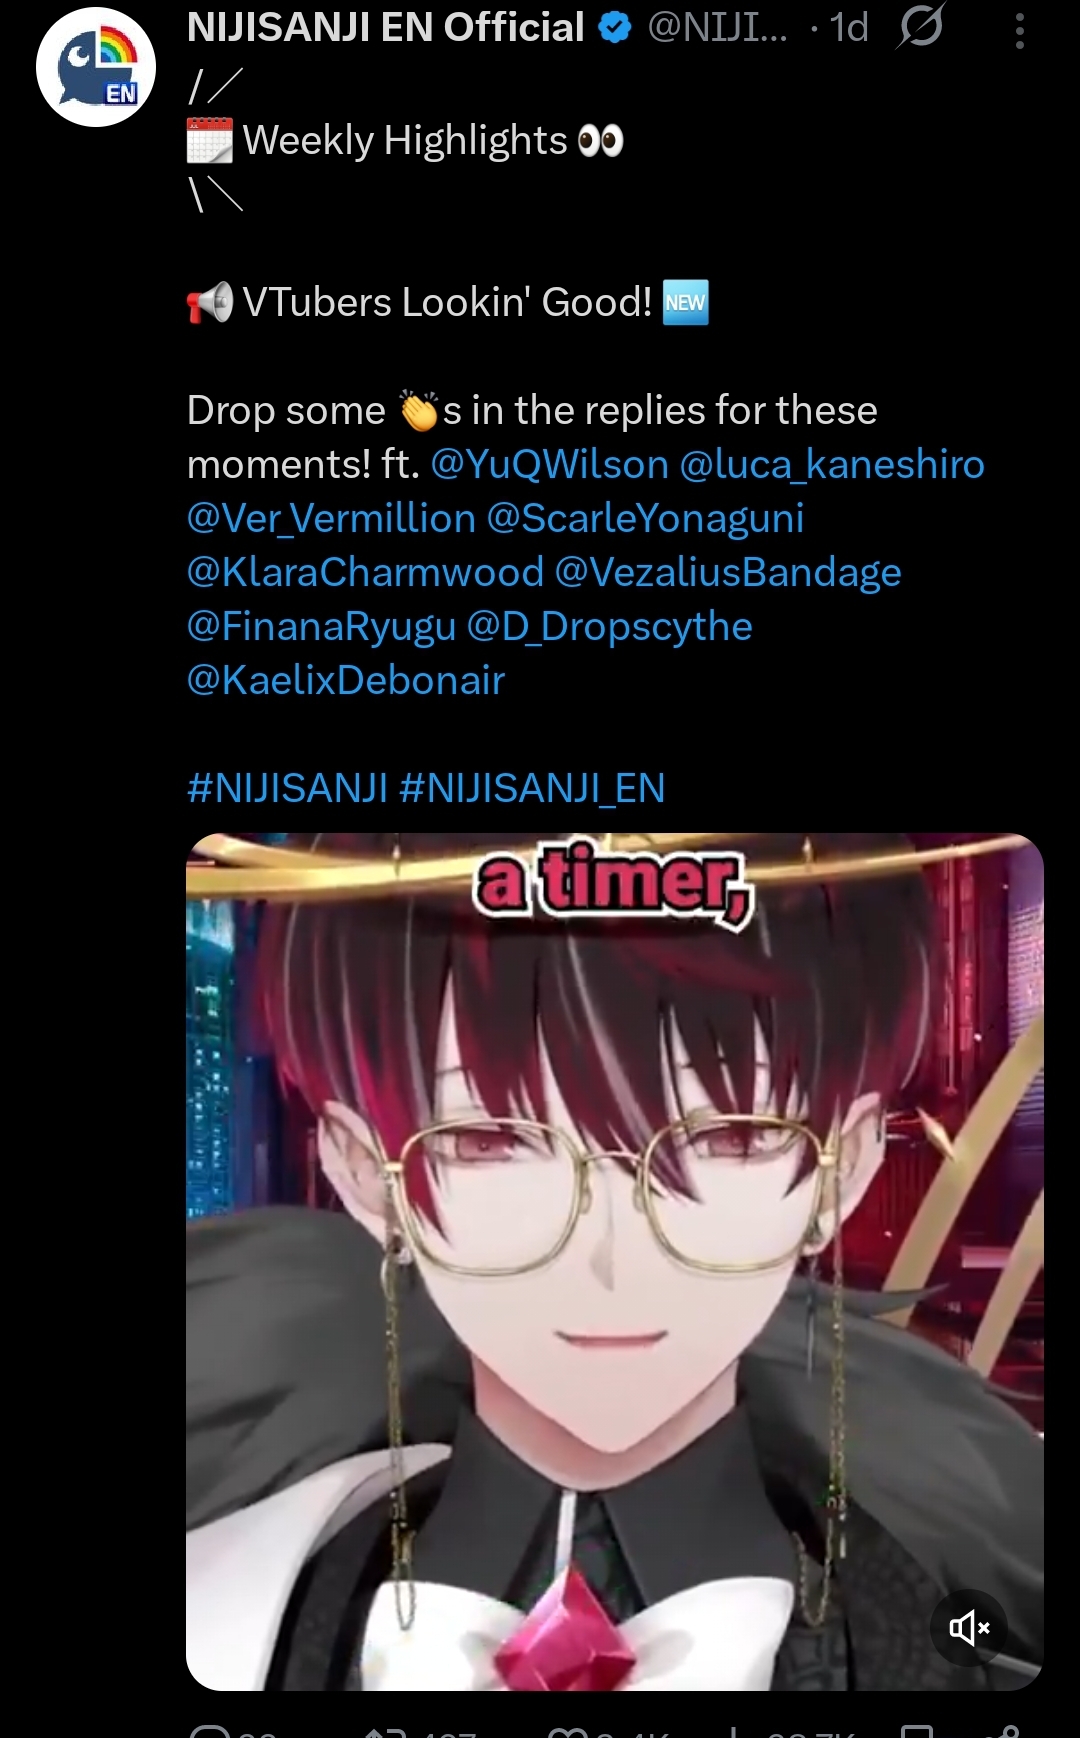Unmute the video with speaker icon

point(970,1628)
